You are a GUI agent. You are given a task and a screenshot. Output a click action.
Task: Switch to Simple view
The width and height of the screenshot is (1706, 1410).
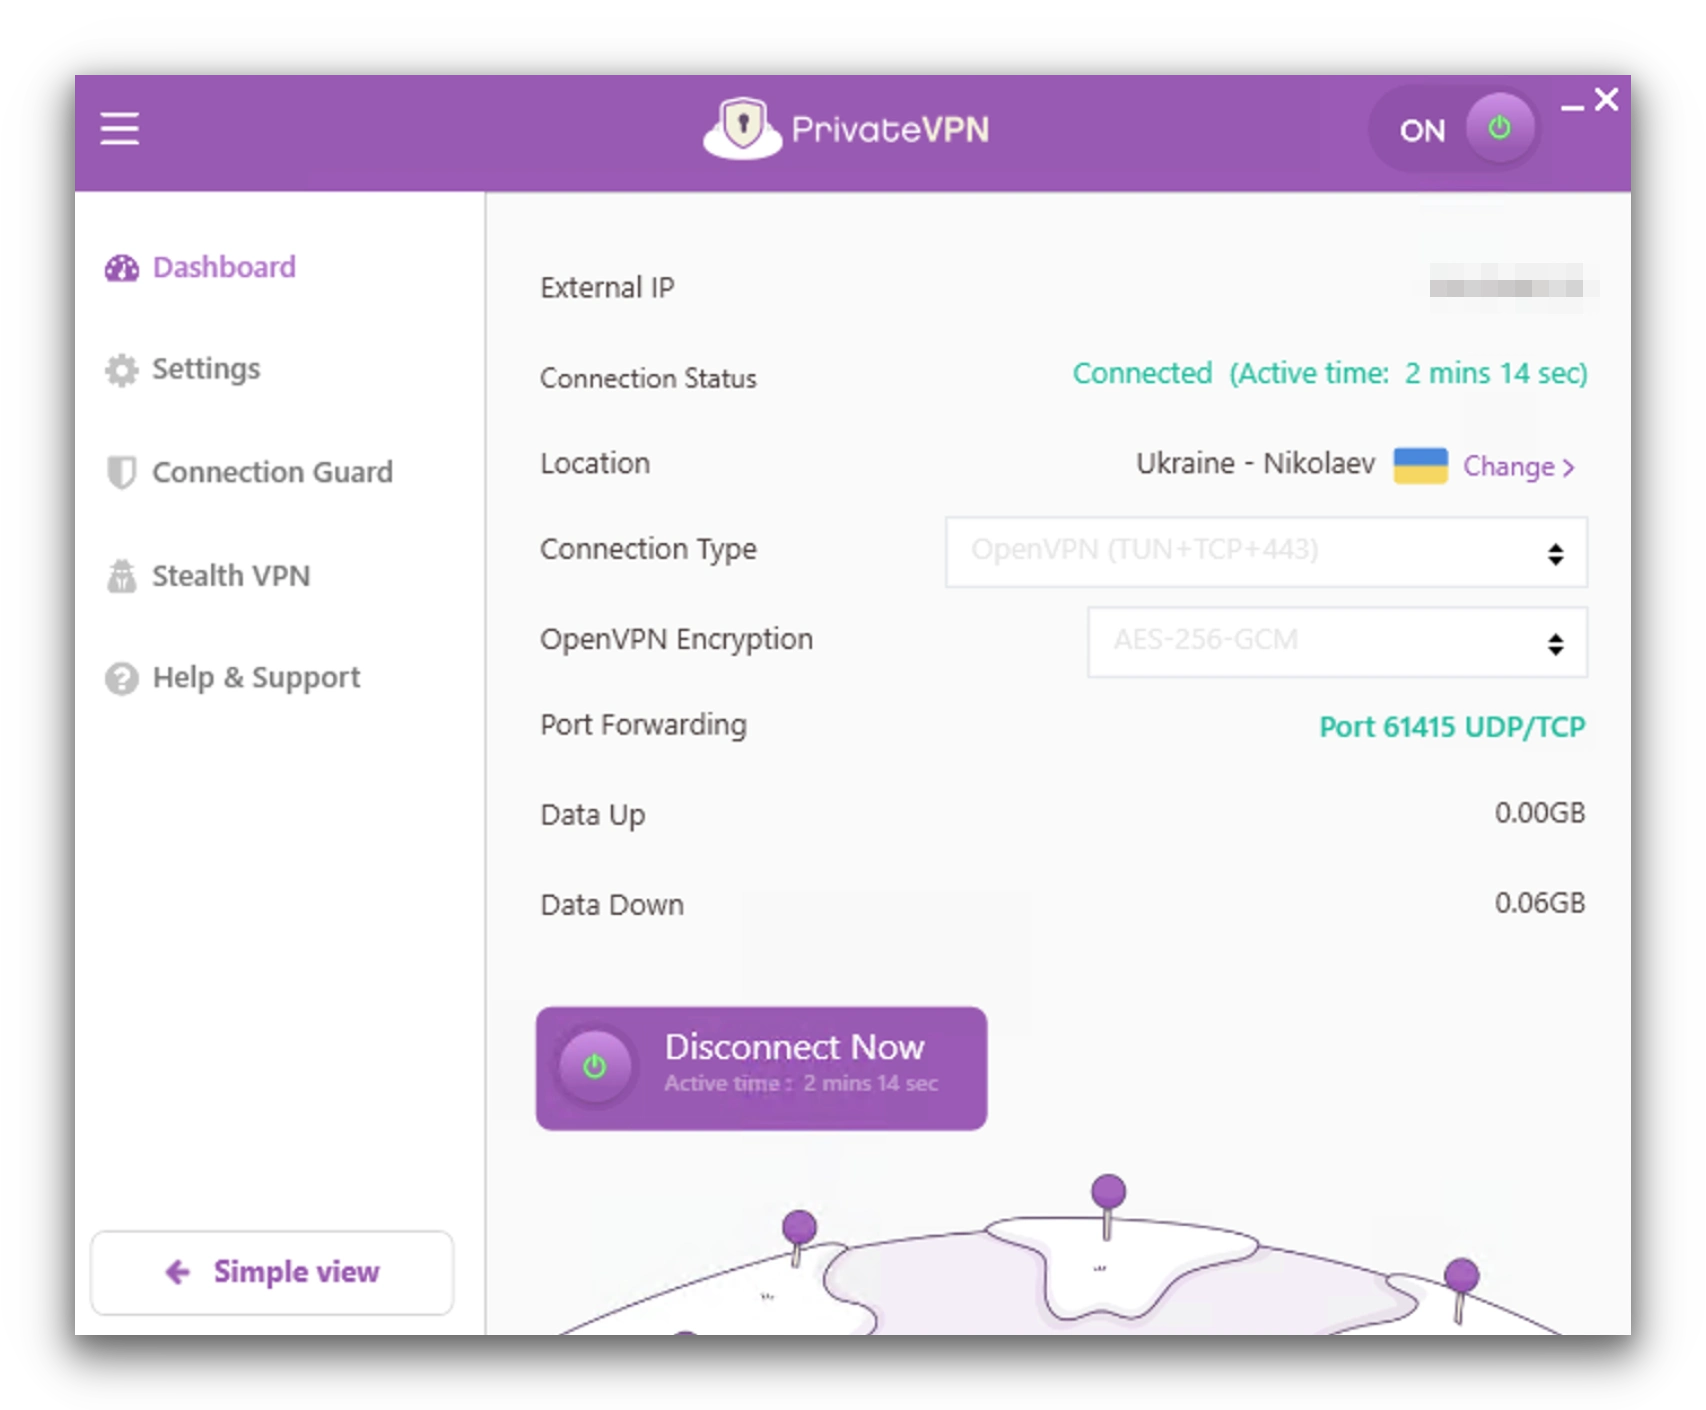click(x=272, y=1272)
